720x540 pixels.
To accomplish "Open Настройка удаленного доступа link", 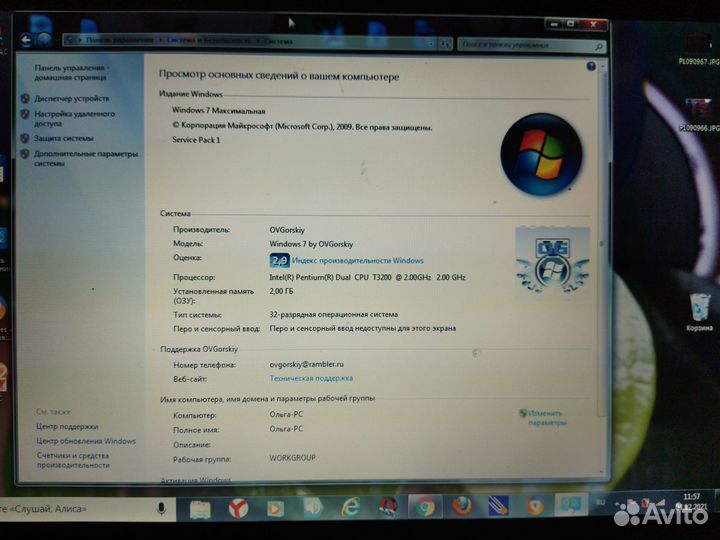I will pyautogui.click(x=74, y=118).
